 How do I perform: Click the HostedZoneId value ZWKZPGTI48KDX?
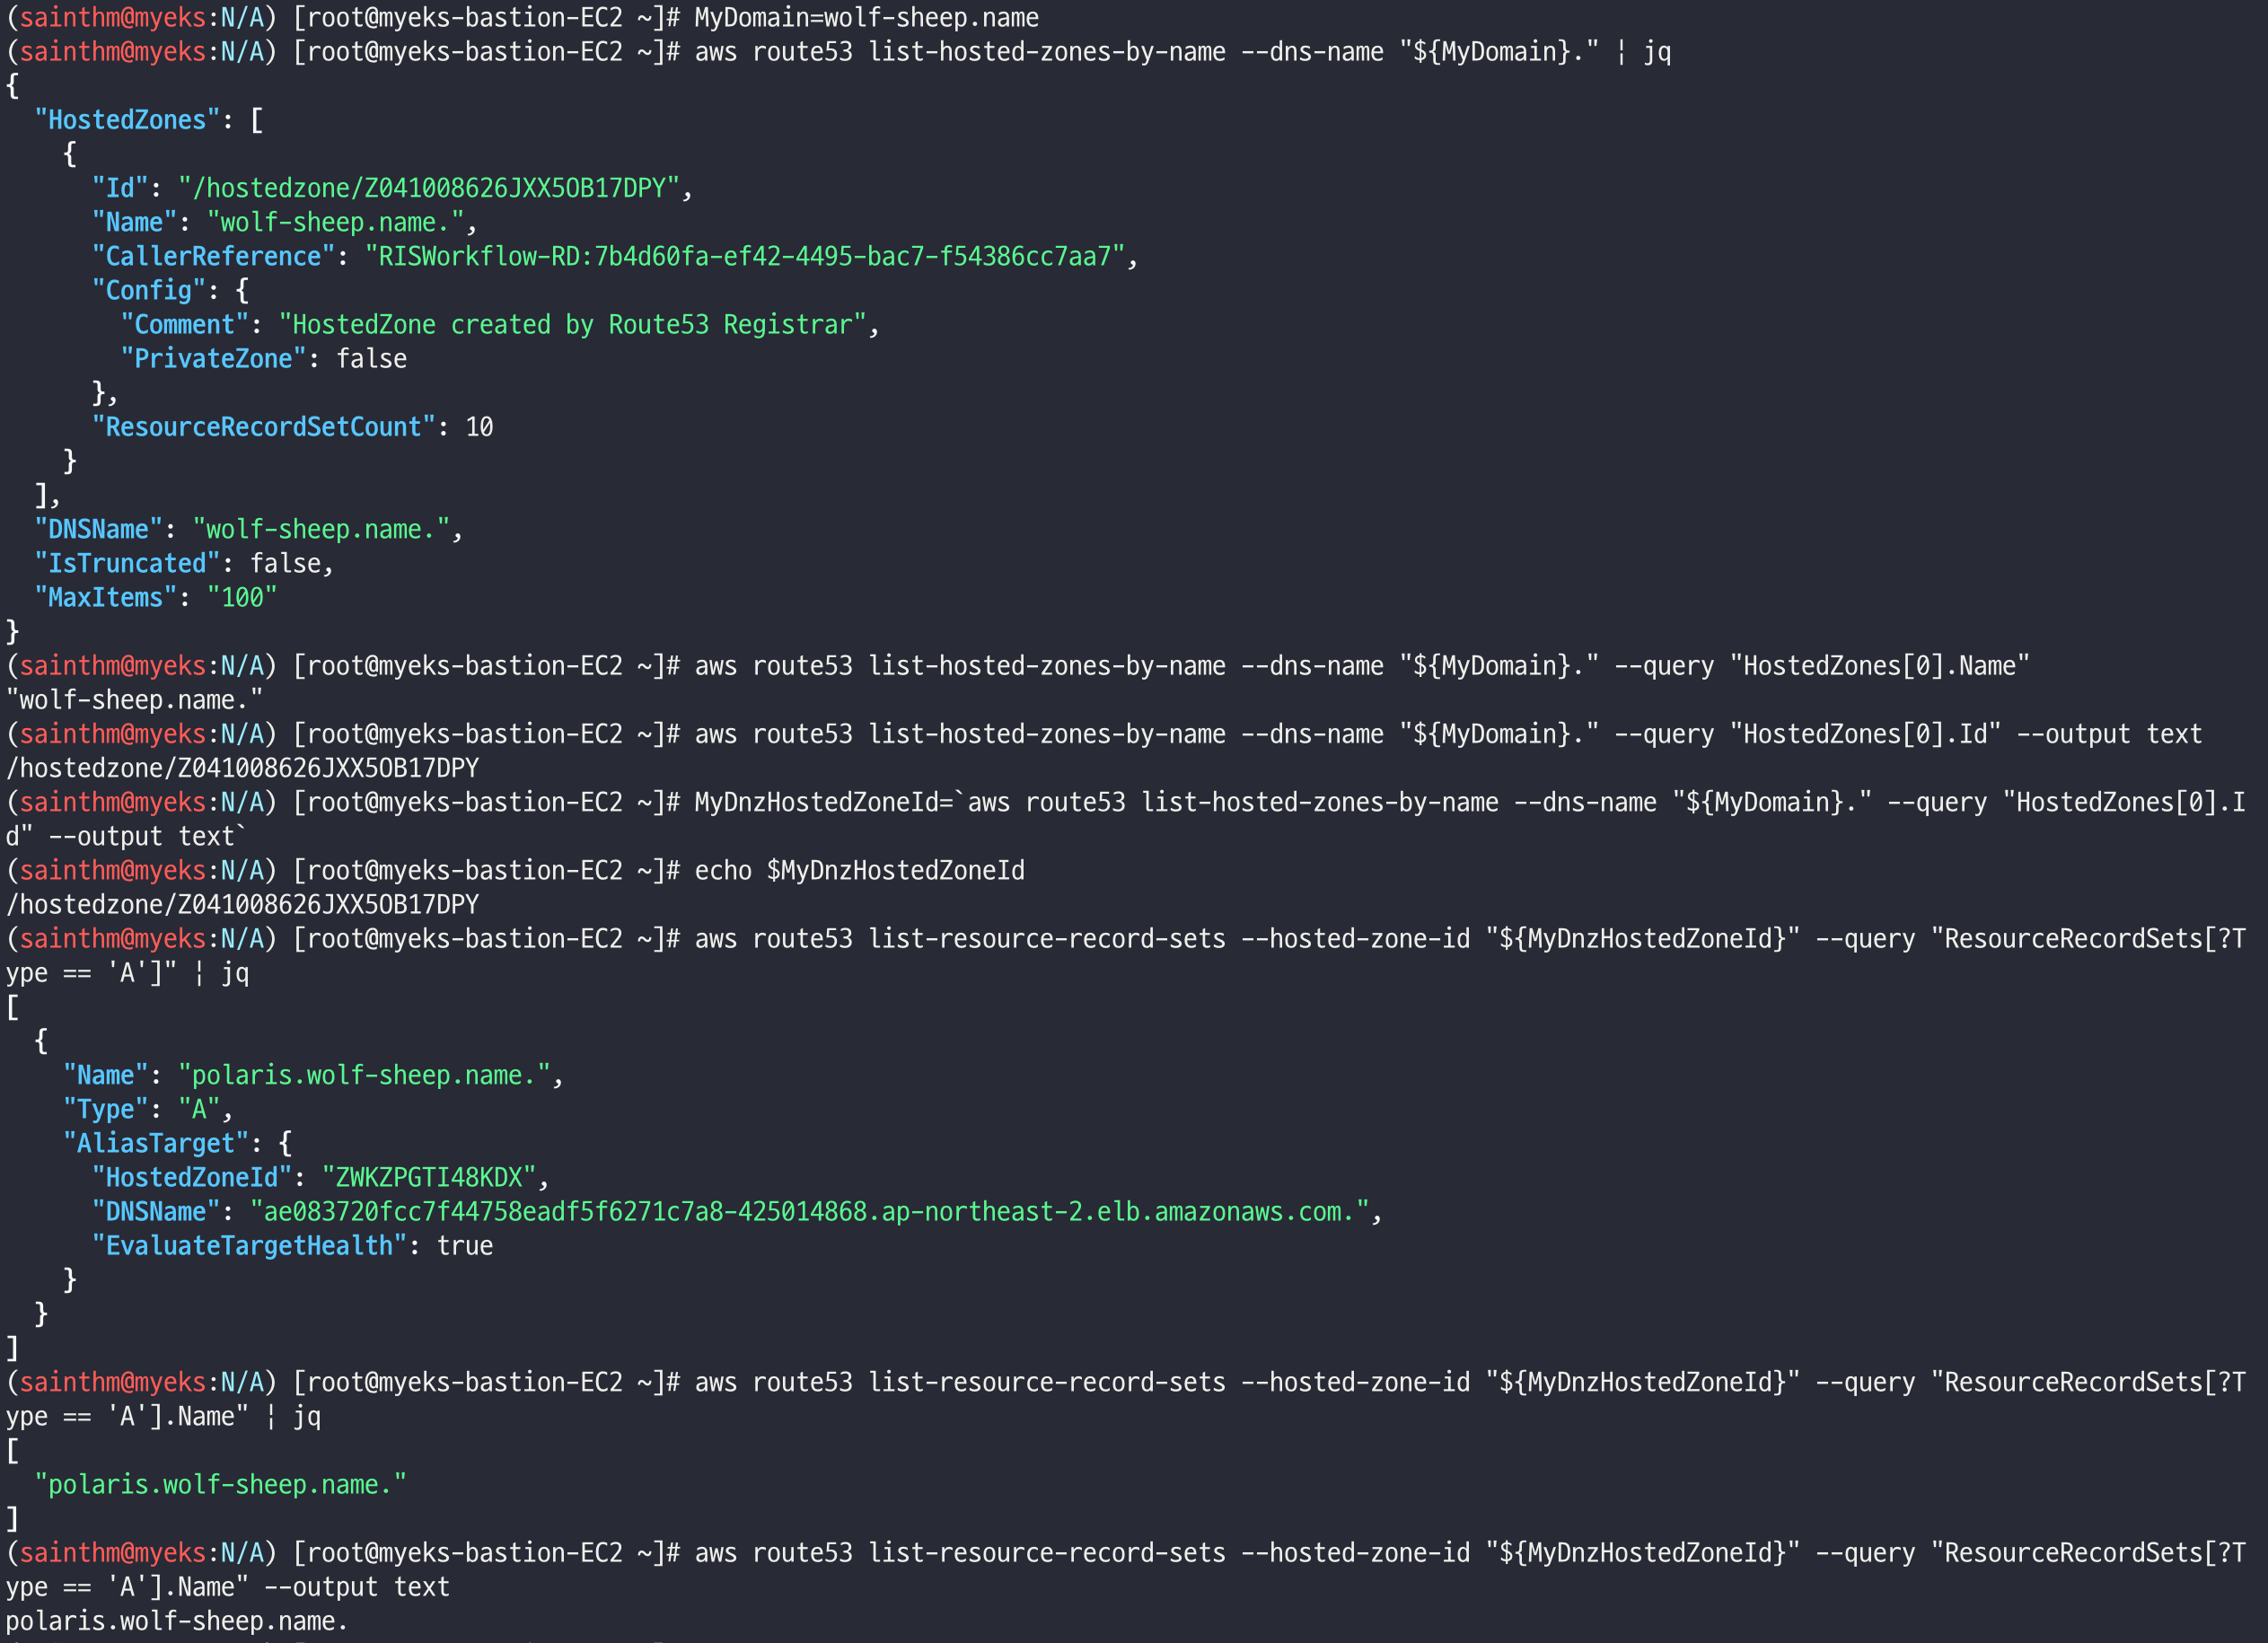(x=429, y=1177)
